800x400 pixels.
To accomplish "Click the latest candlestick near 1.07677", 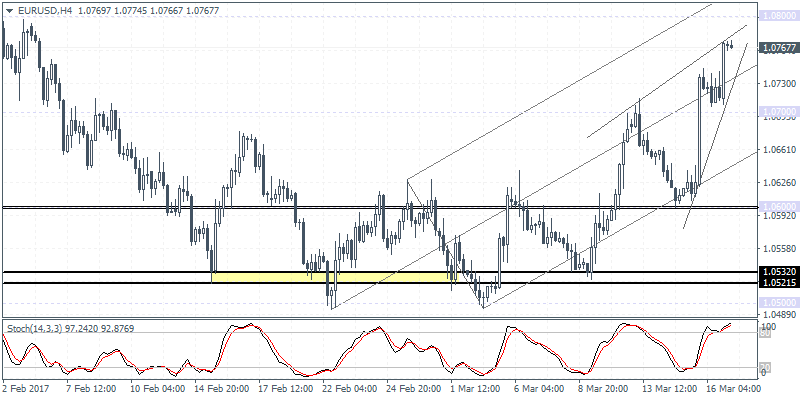I will coord(731,45).
